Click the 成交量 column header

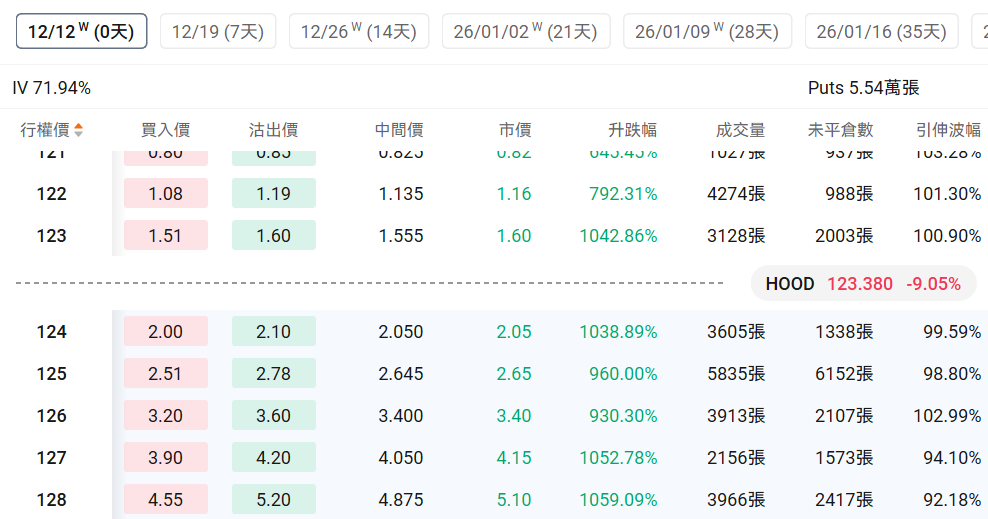point(740,130)
